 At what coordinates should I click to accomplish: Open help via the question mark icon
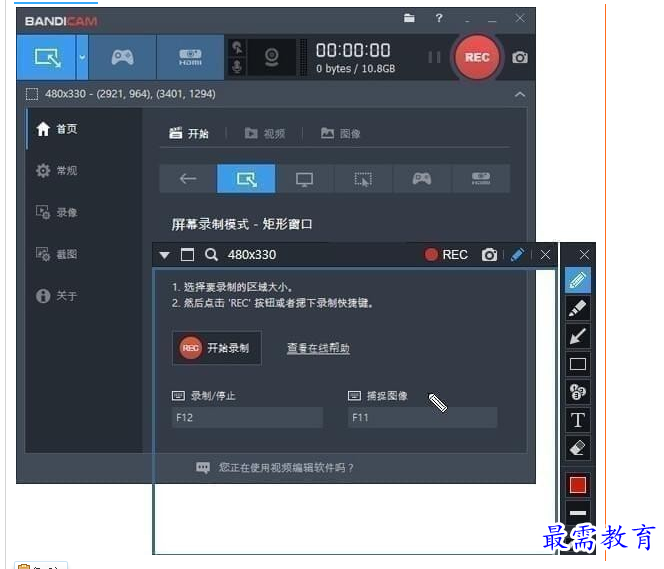(x=439, y=18)
